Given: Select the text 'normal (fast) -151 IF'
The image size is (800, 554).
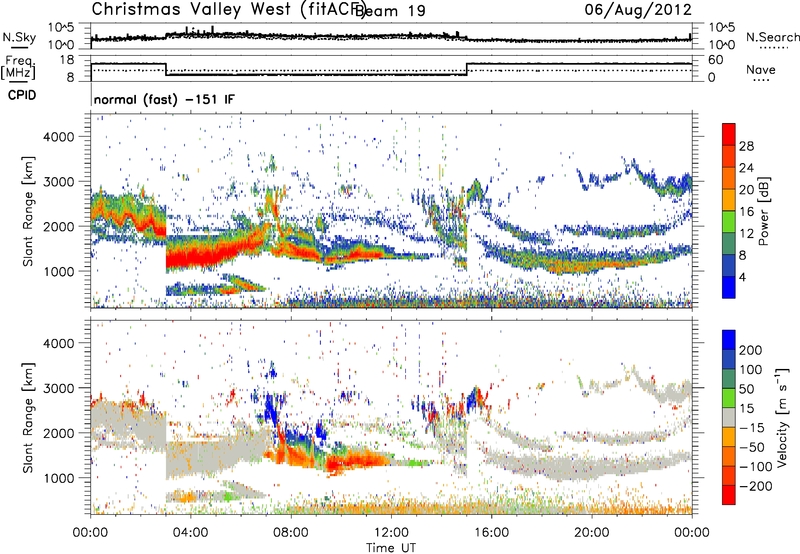Looking at the screenshot, I should (x=164, y=99).
